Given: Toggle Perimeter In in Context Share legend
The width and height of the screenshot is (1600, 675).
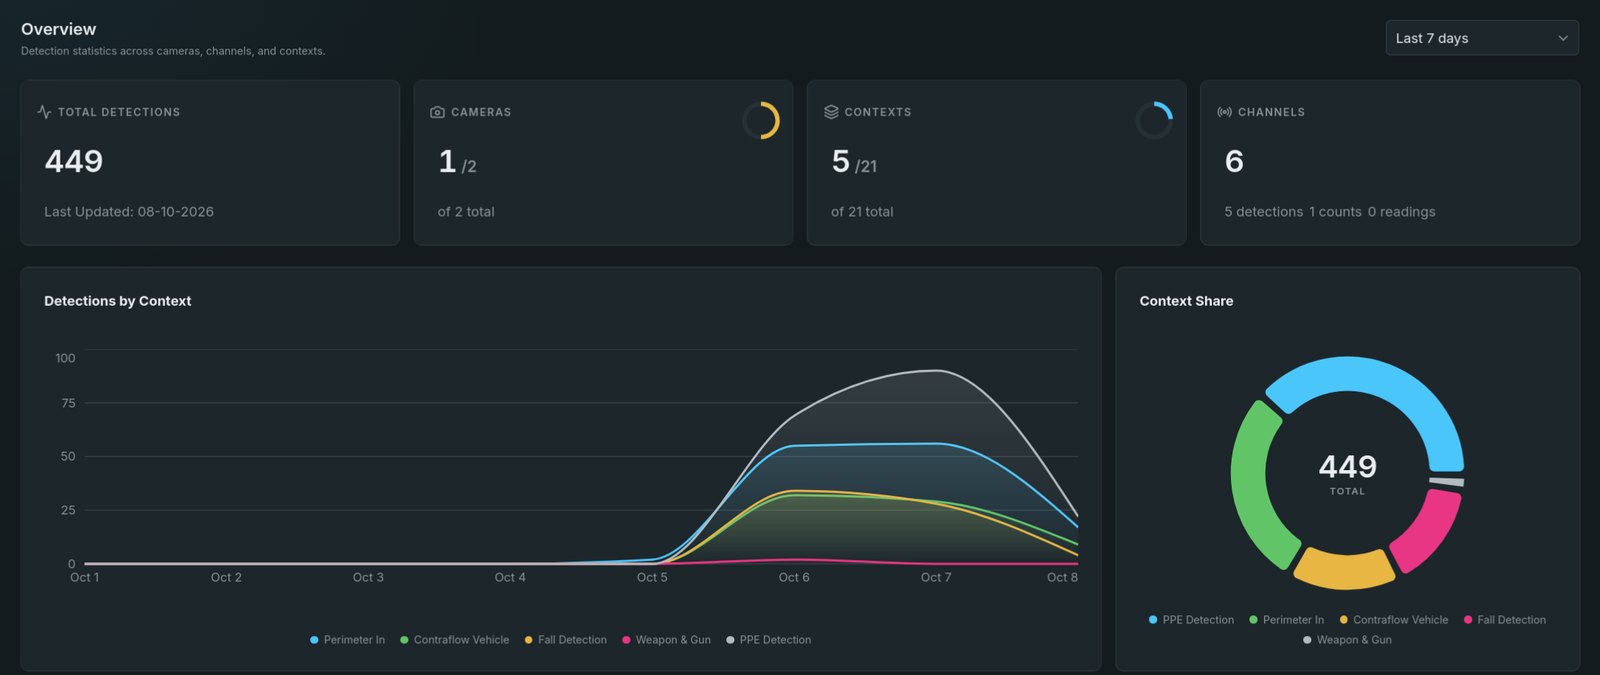Looking at the screenshot, I should (1287, 620).
